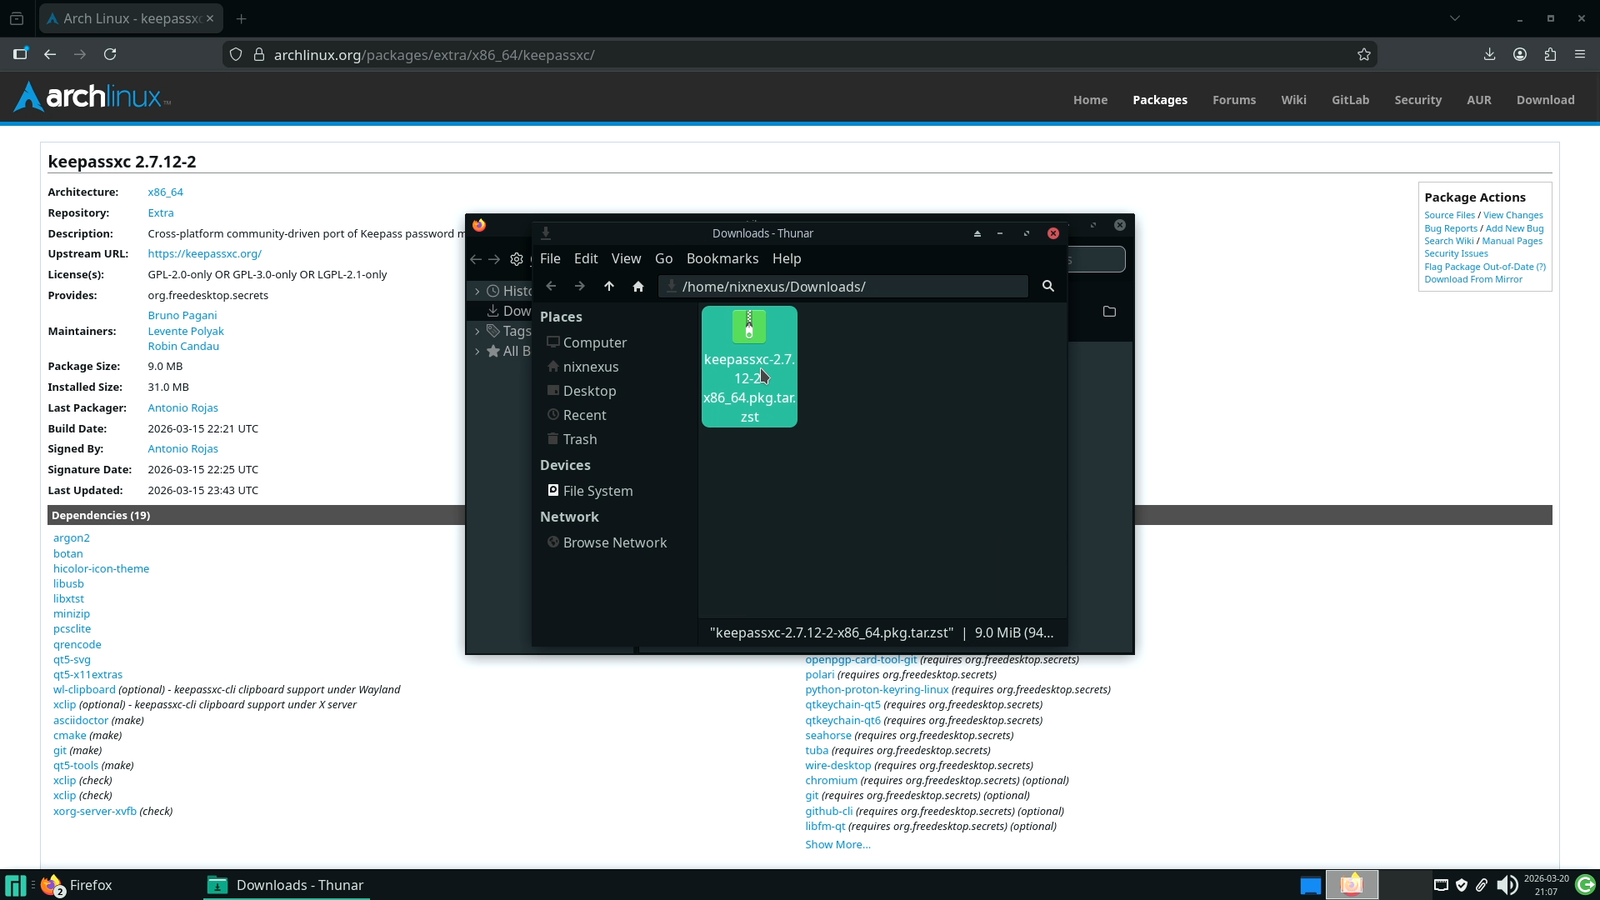Go to parent folder in Thunar
This screenshot has height=900, width=1600.
pos(609,286)
